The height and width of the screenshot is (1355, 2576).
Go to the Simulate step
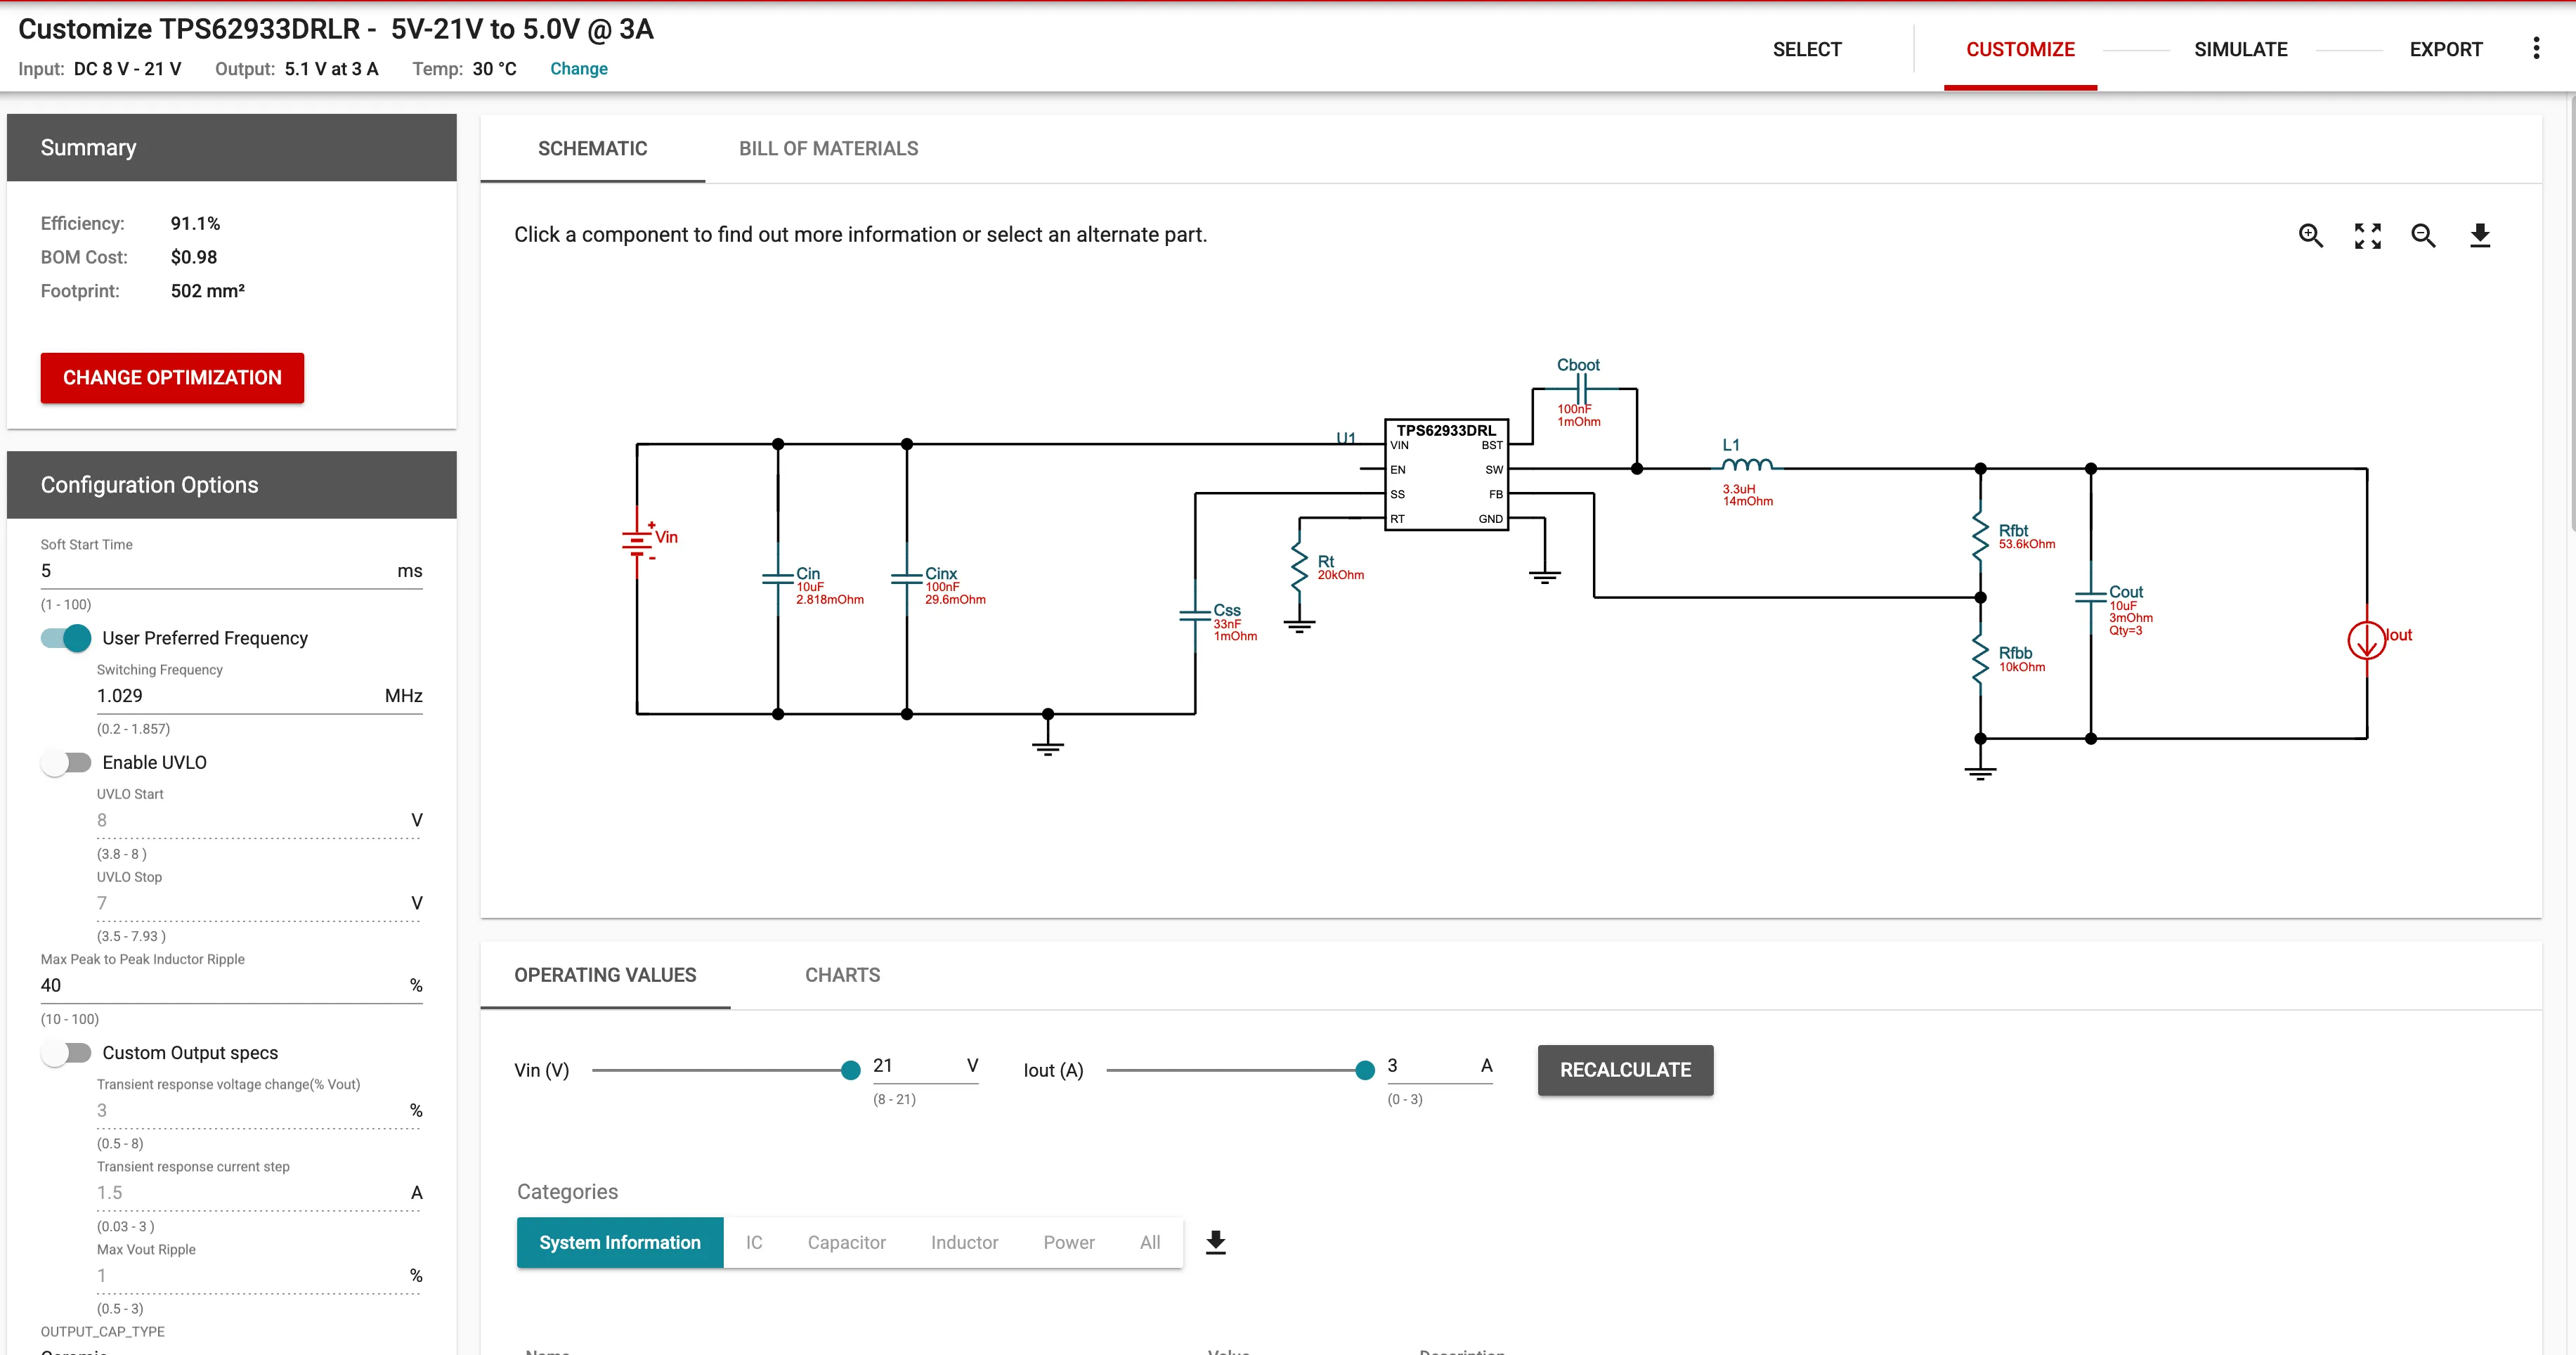[x=2240, y=49]
